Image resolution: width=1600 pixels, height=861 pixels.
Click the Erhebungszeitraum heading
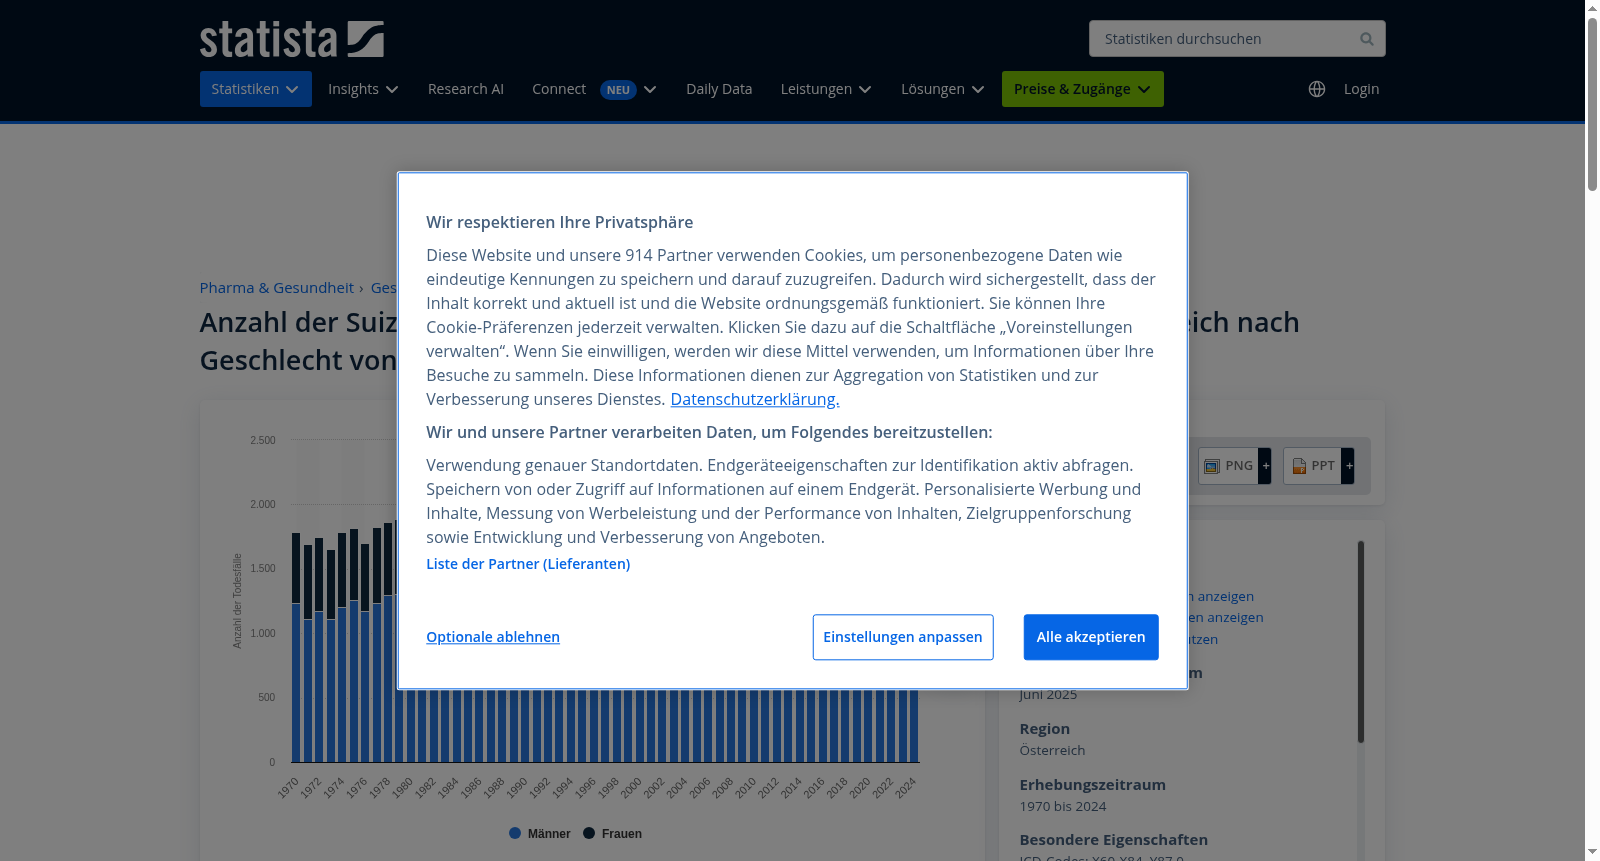point(1093,785)
